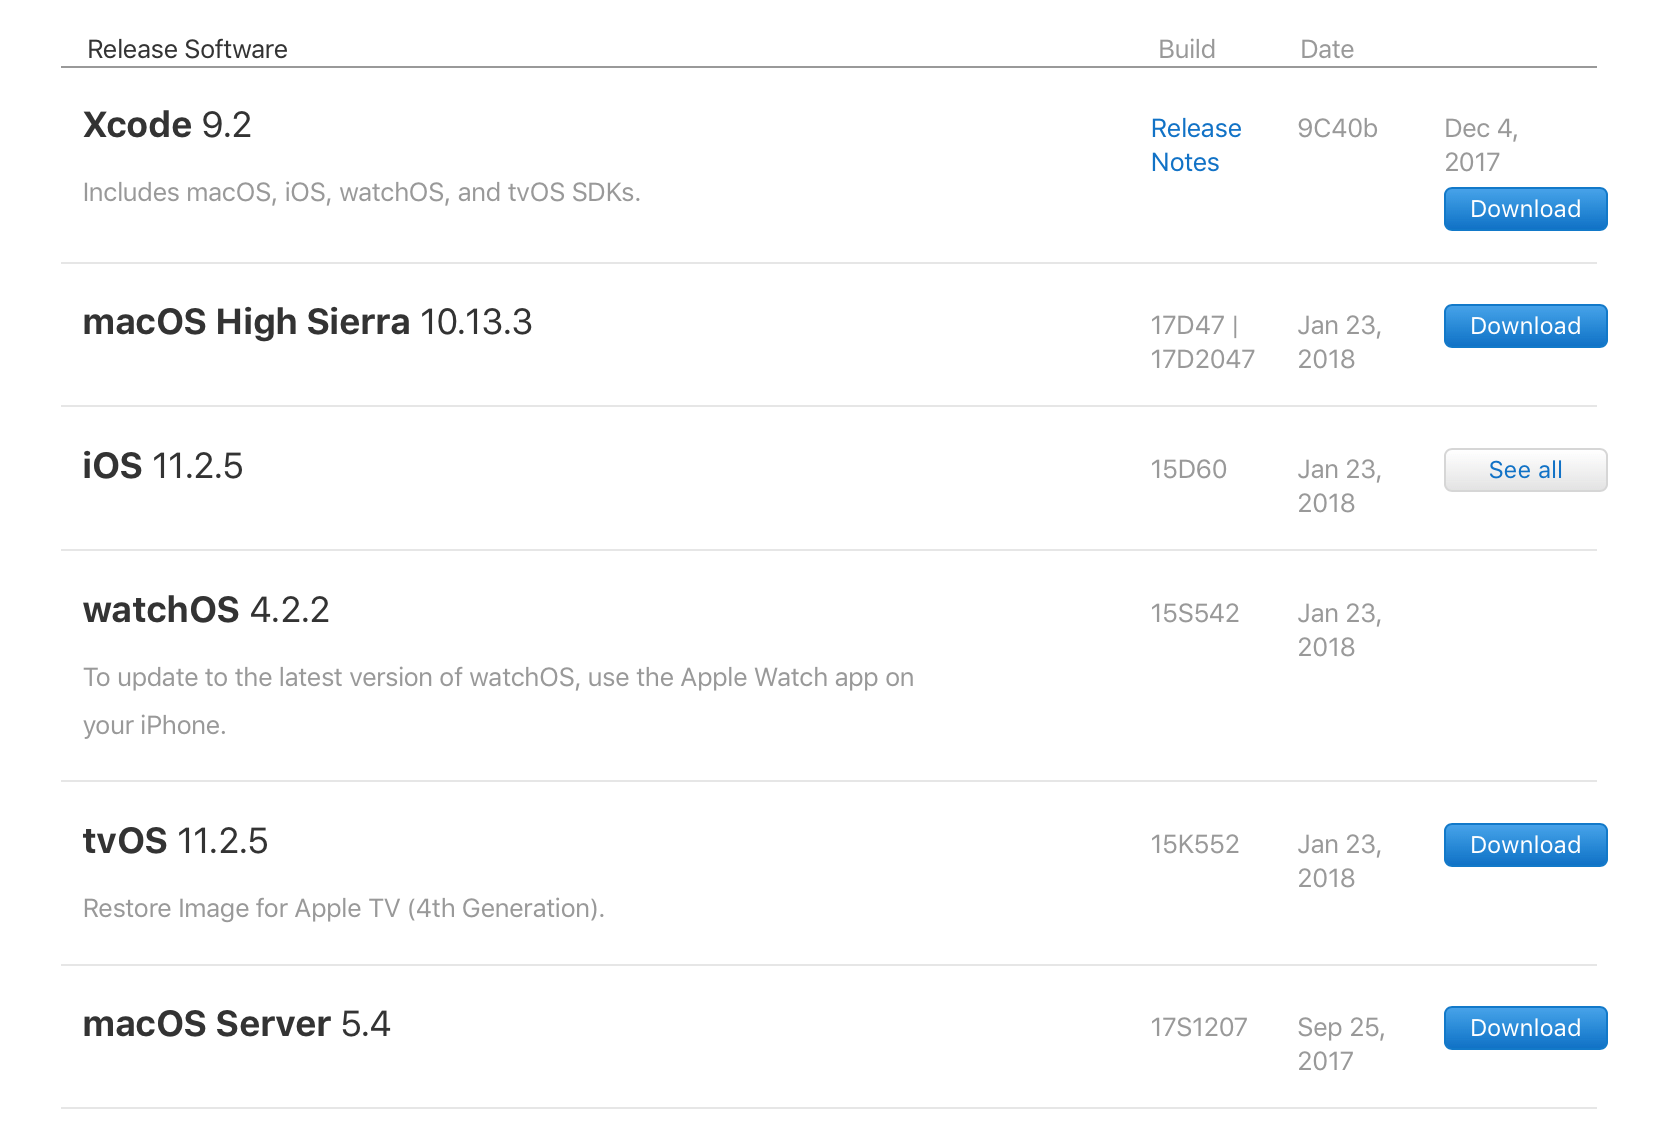The image size is (1670, 1142).
Task: Click the macOS Server 5.4 heading
Action: (236, 1024)
